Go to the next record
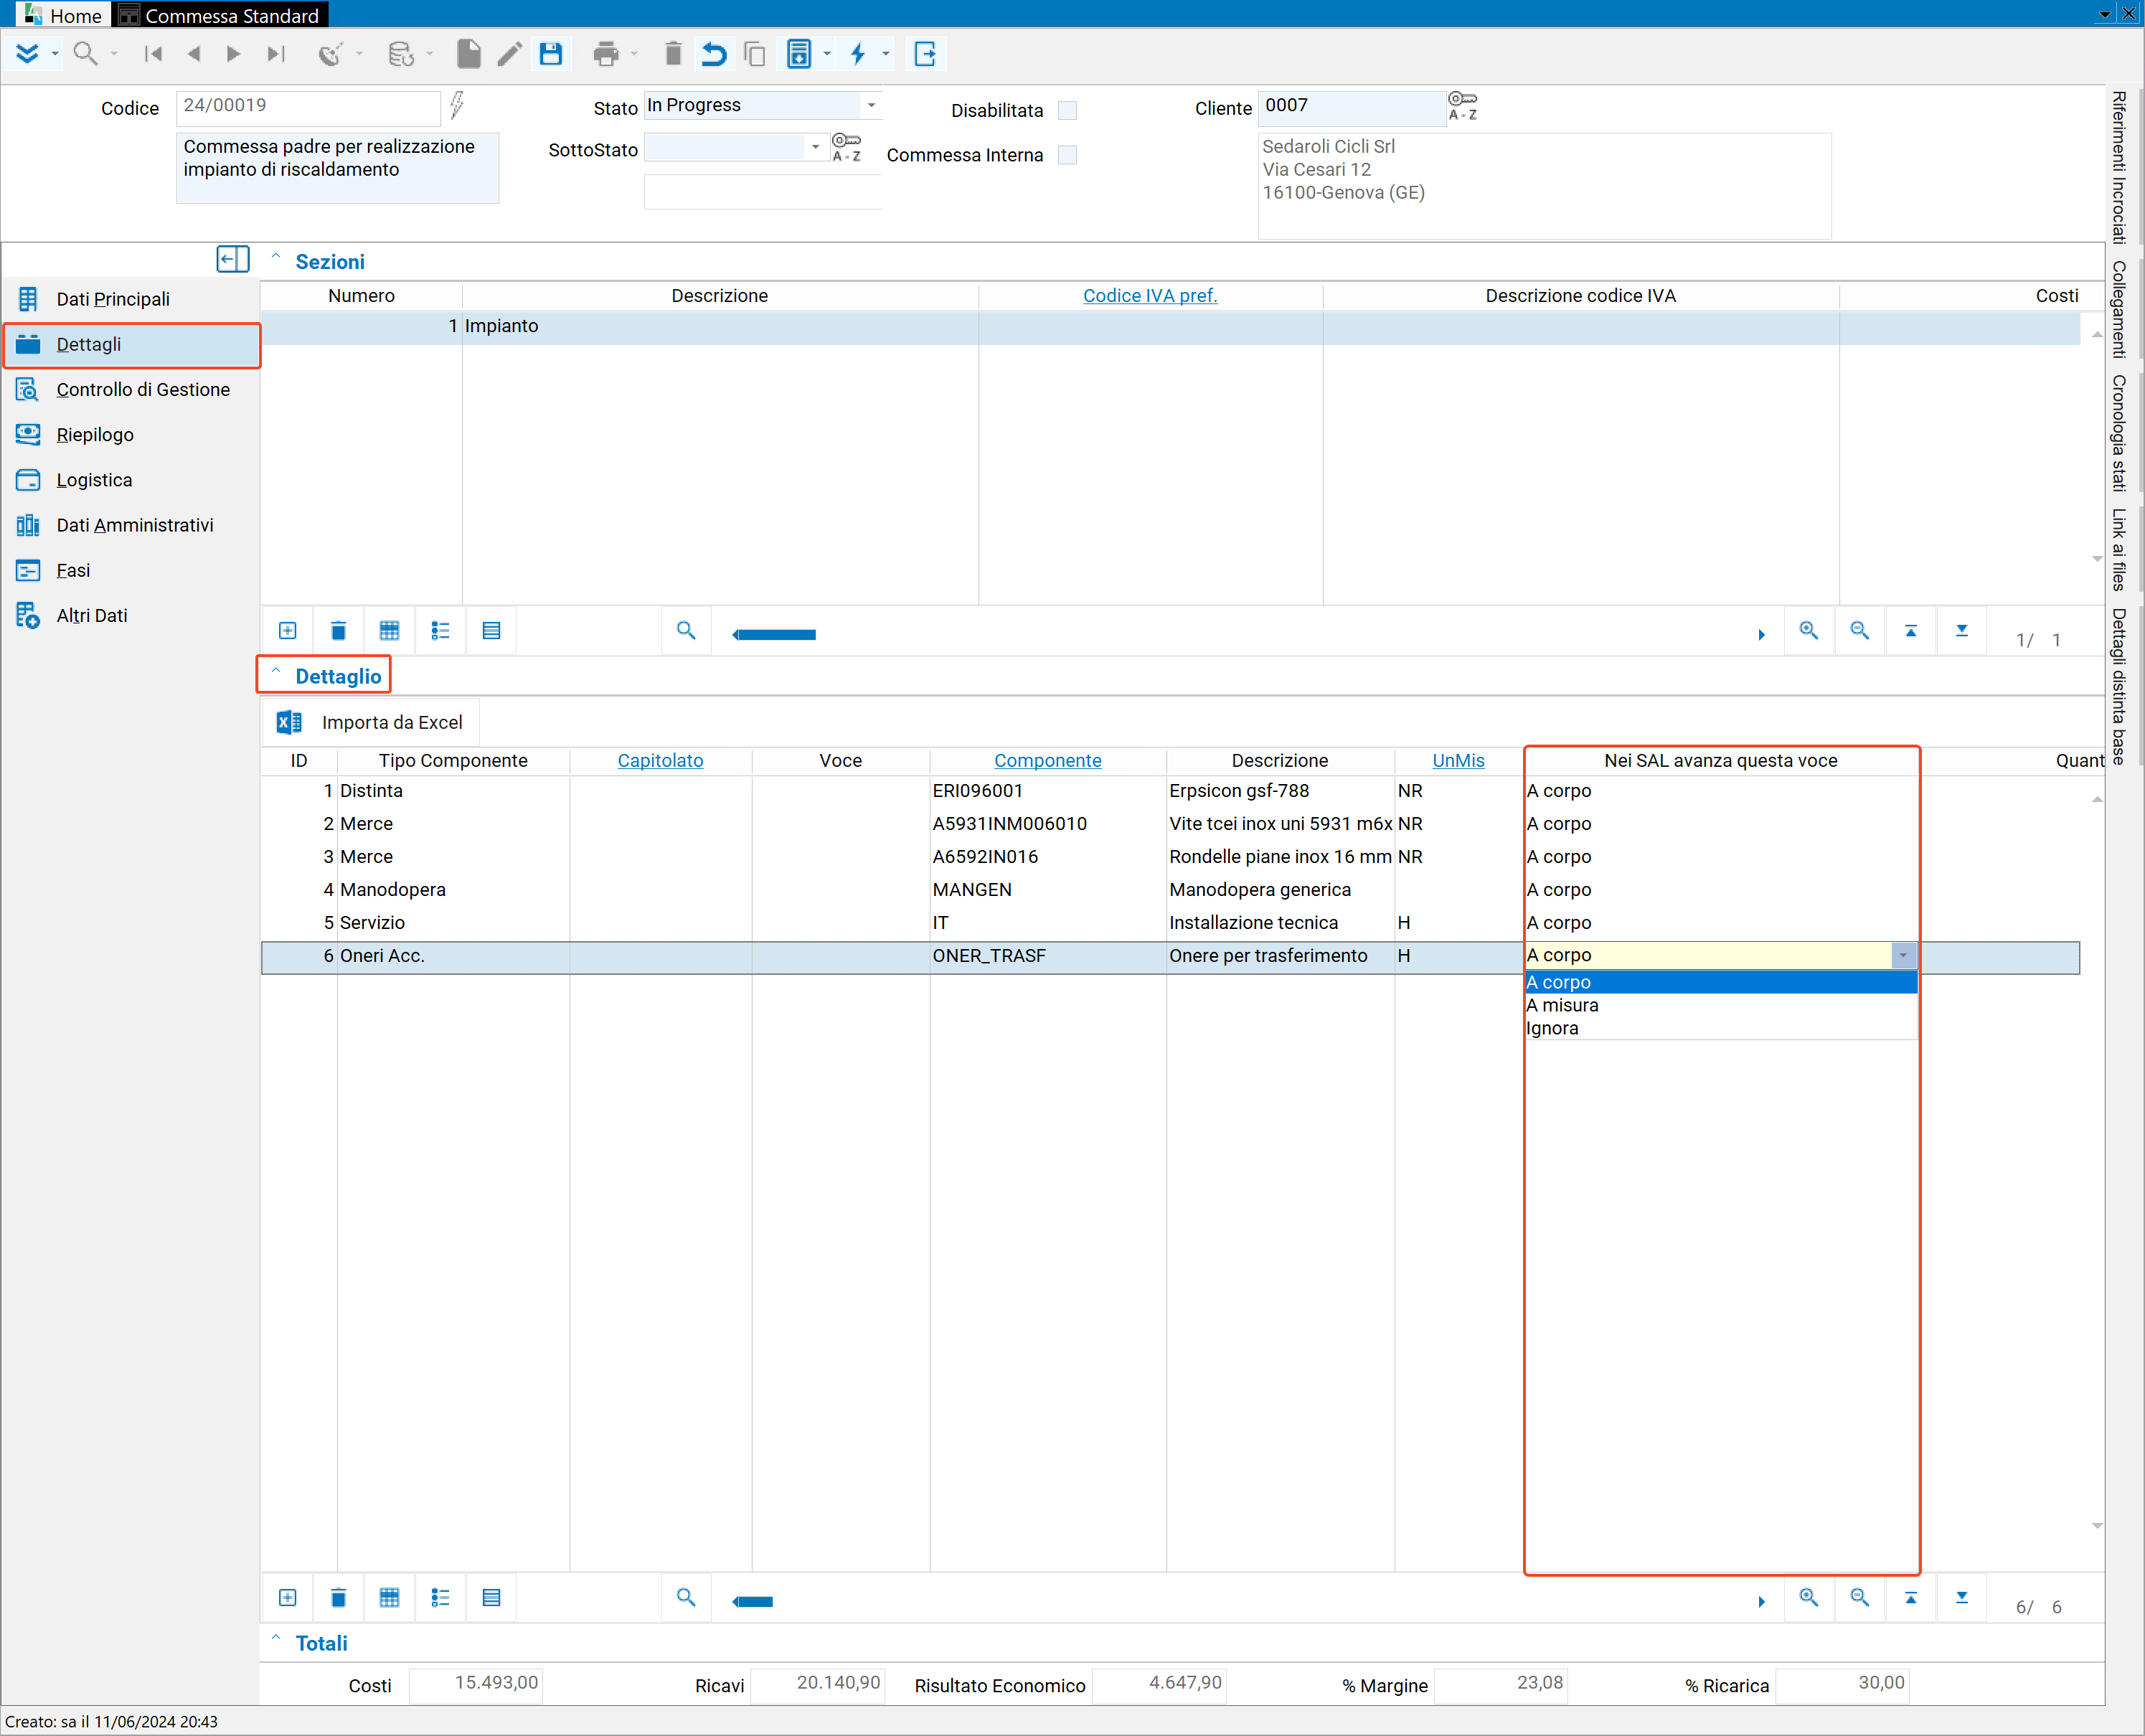 (x=234, y=54)
